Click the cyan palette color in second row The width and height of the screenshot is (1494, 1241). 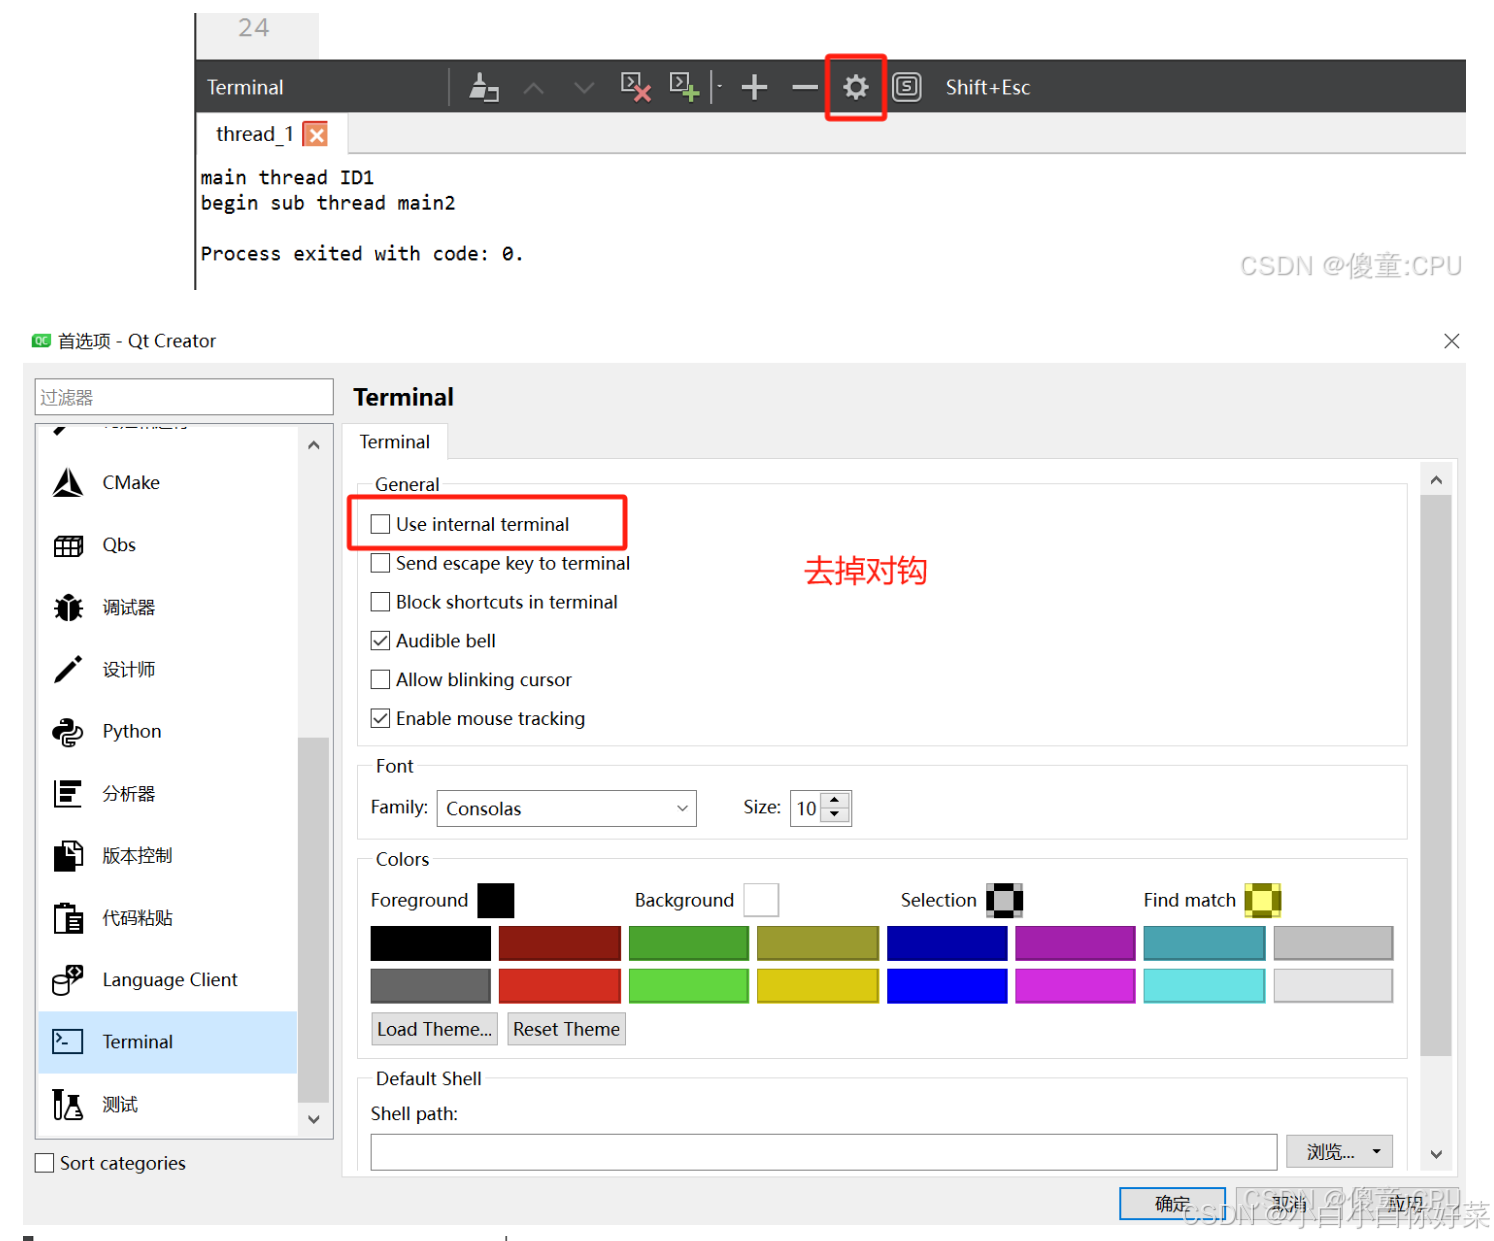click(1204, 986)
